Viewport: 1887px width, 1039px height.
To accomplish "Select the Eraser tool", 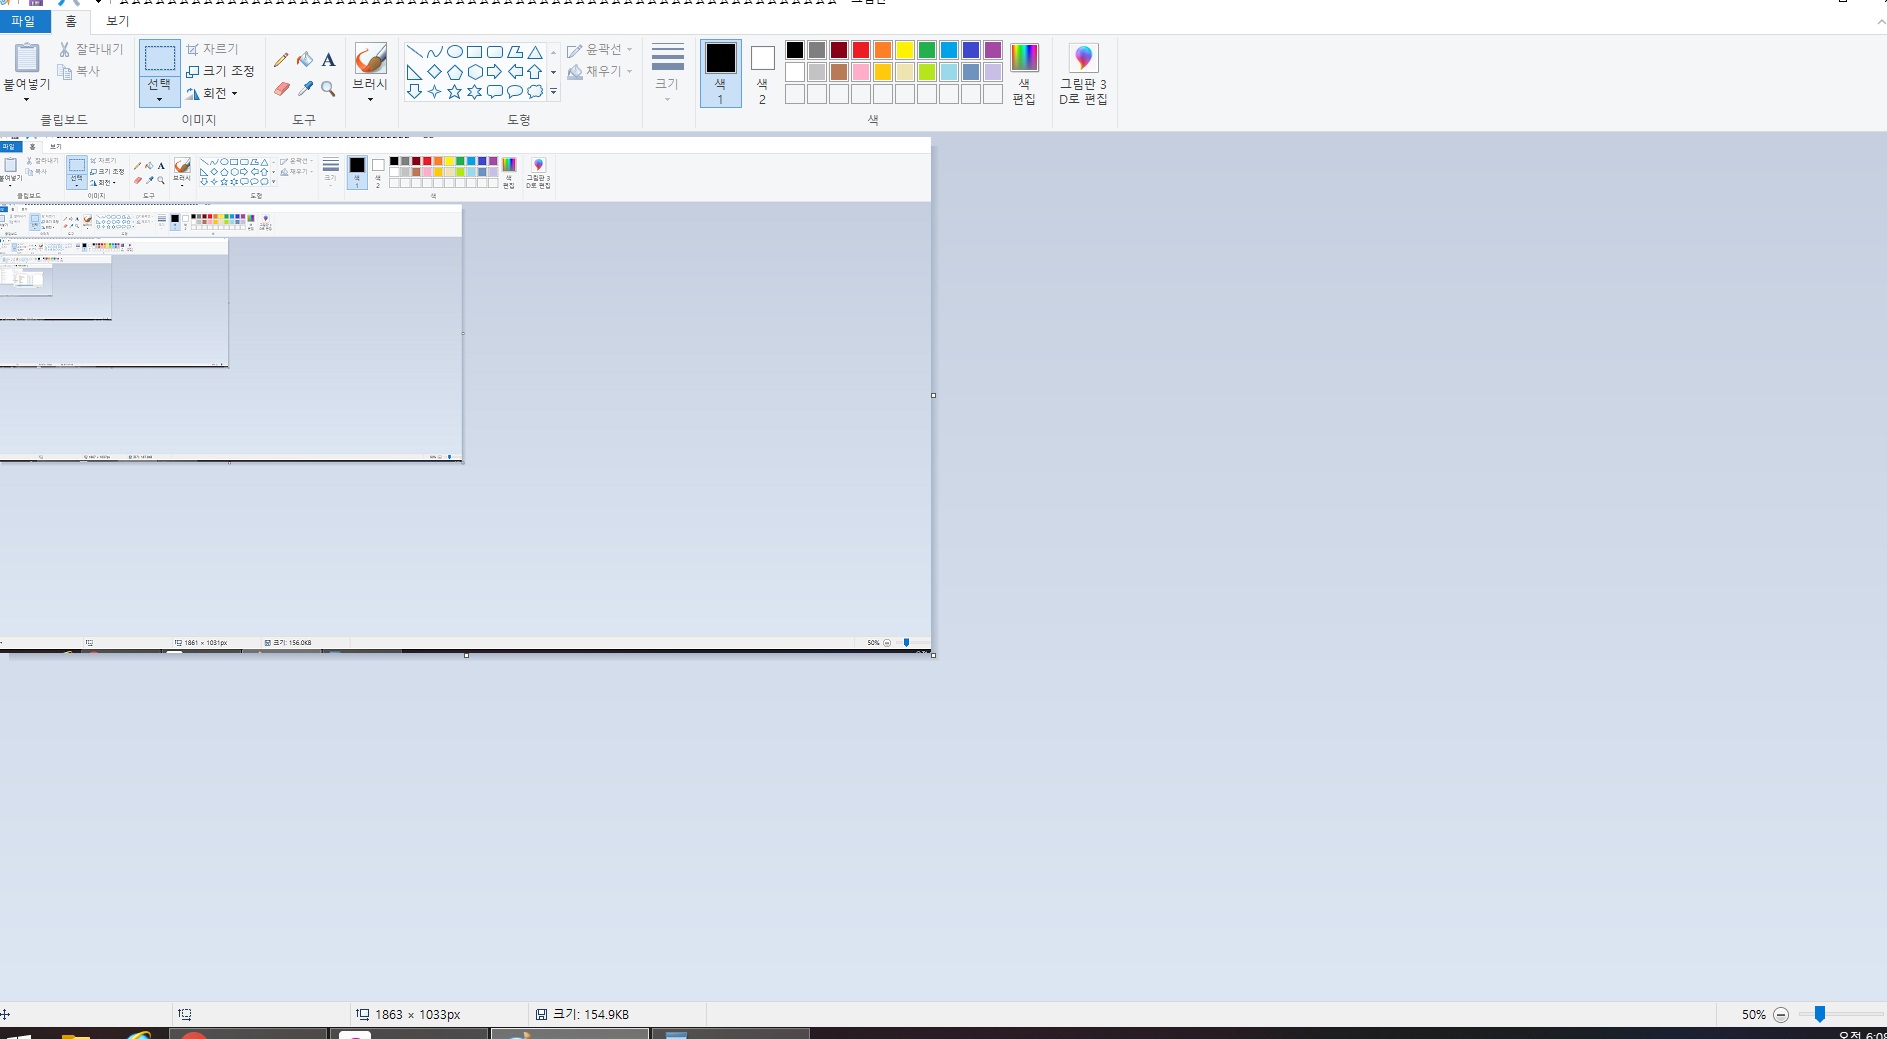I will (281, 89).
